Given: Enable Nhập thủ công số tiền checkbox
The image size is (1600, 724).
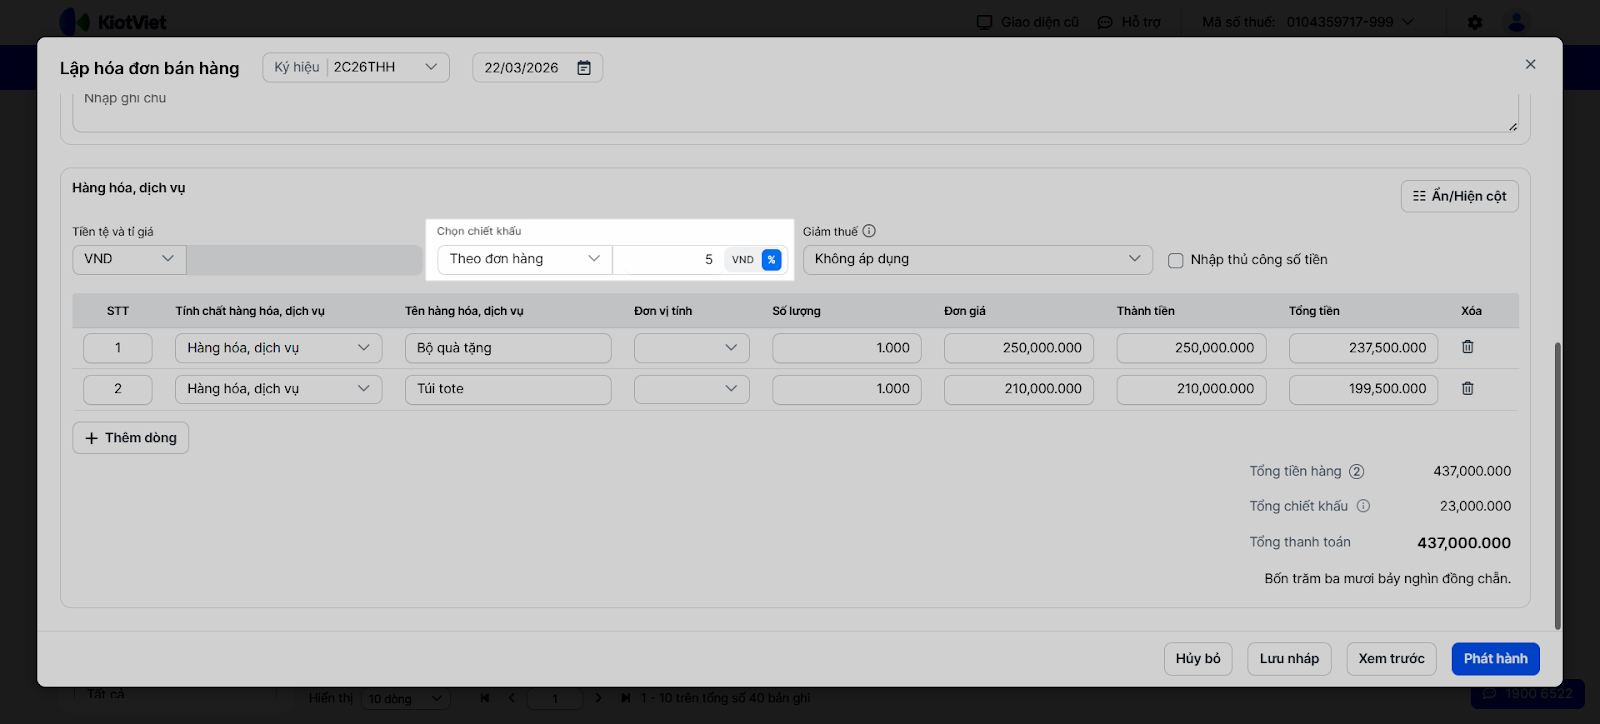Looking at the screenshot, I should click(1176, 260).
